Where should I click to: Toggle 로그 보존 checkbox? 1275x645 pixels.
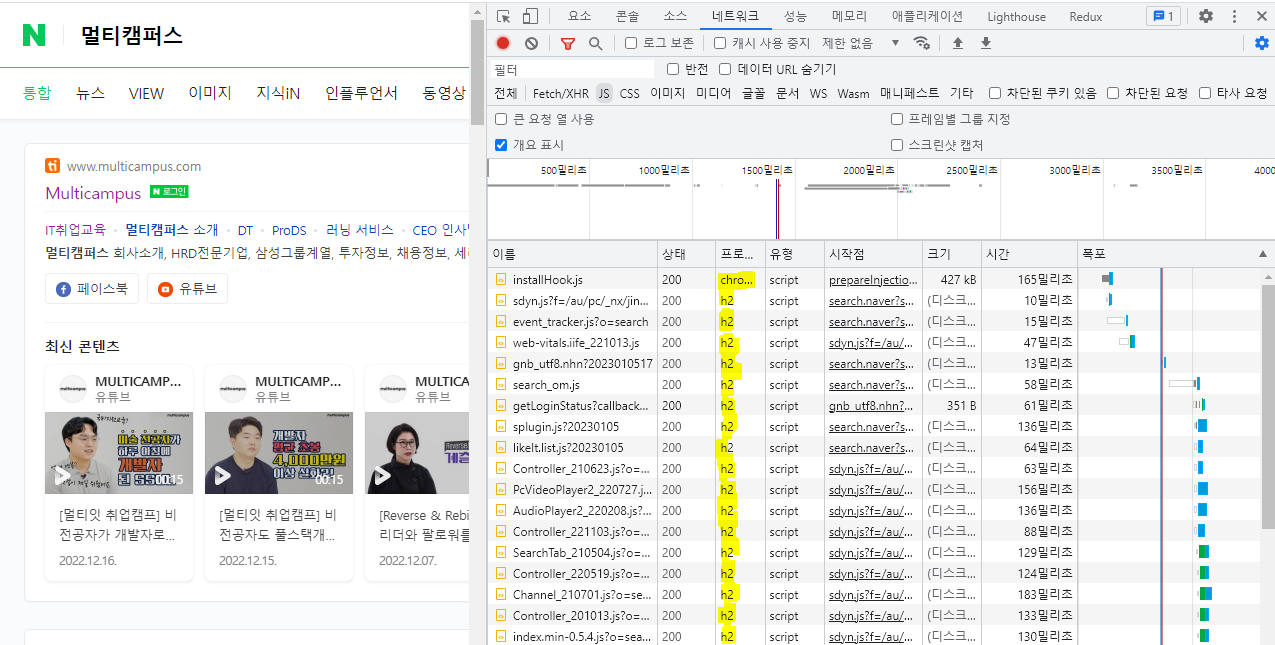pos(631,43)
